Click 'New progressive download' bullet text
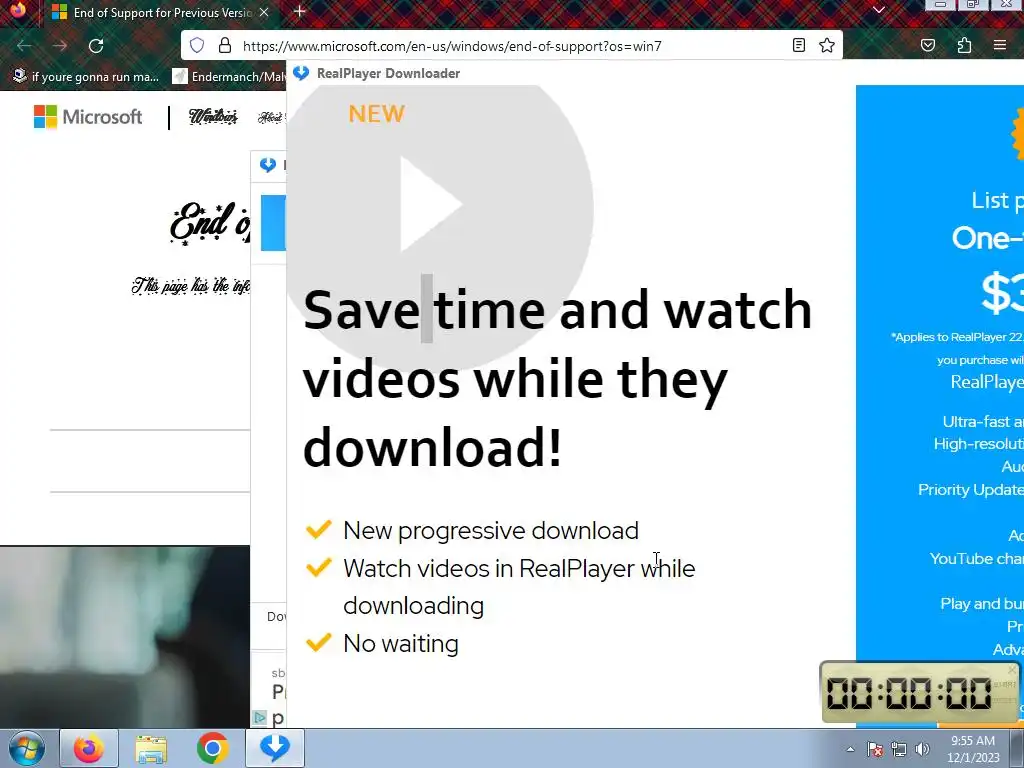 (490, 530)
